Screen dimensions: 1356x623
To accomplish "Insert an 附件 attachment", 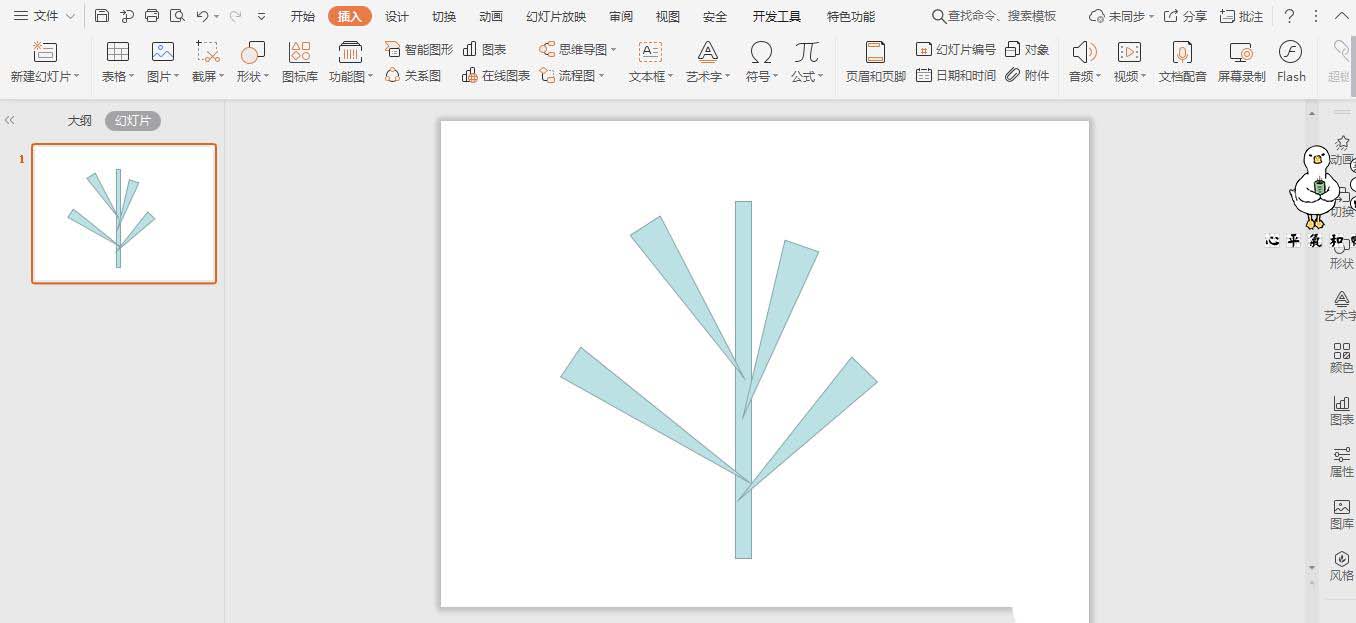I will point(1027,75).
